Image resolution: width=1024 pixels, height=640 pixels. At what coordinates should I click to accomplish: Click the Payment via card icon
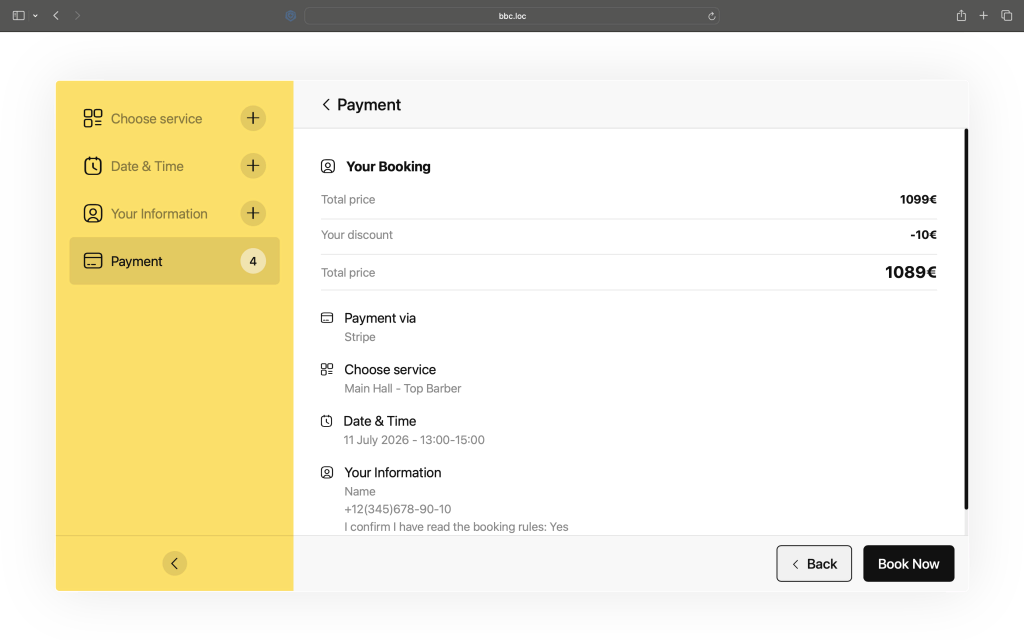(x=327, y=318)
